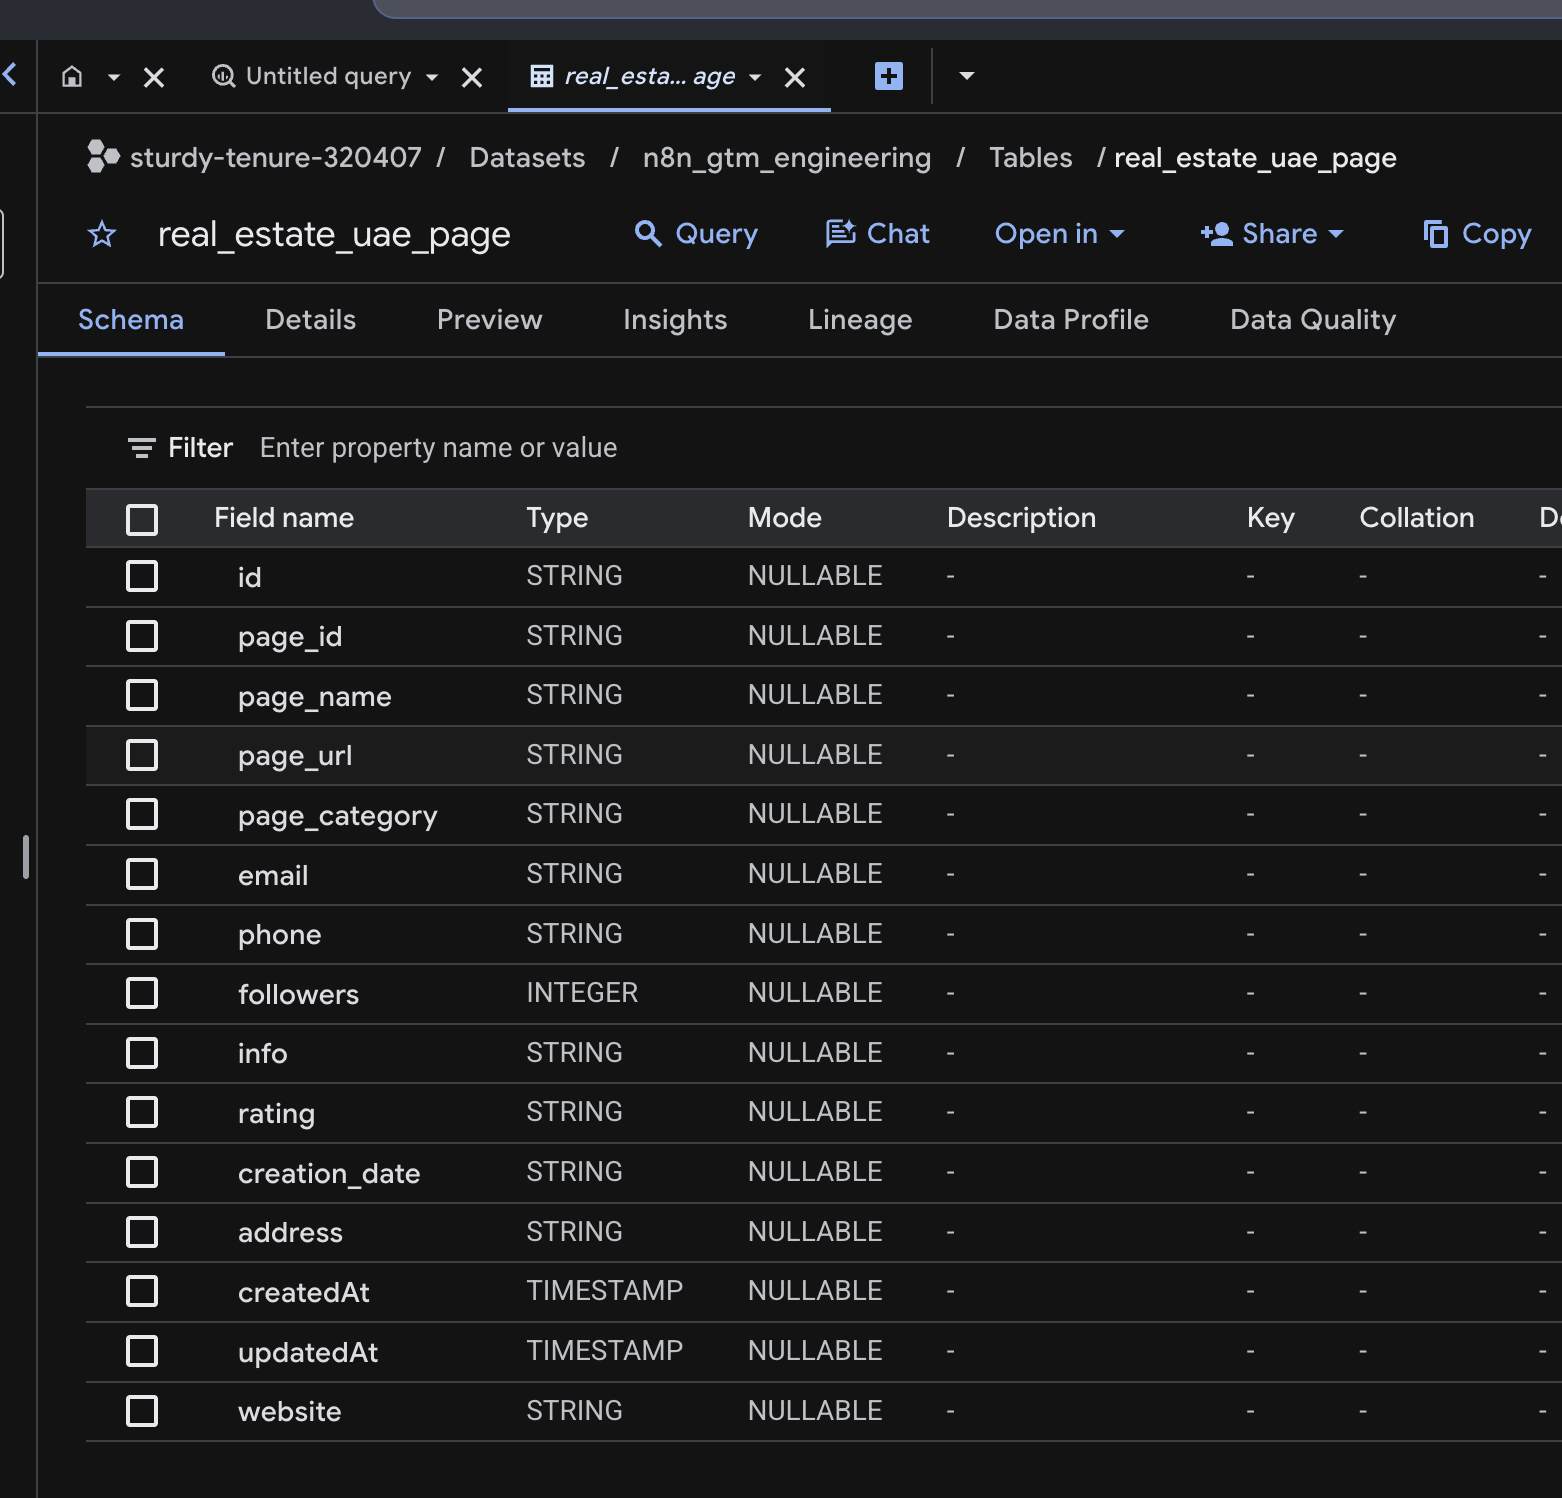
Task: Tick the address field checkbox
Action: point(142,1232)
